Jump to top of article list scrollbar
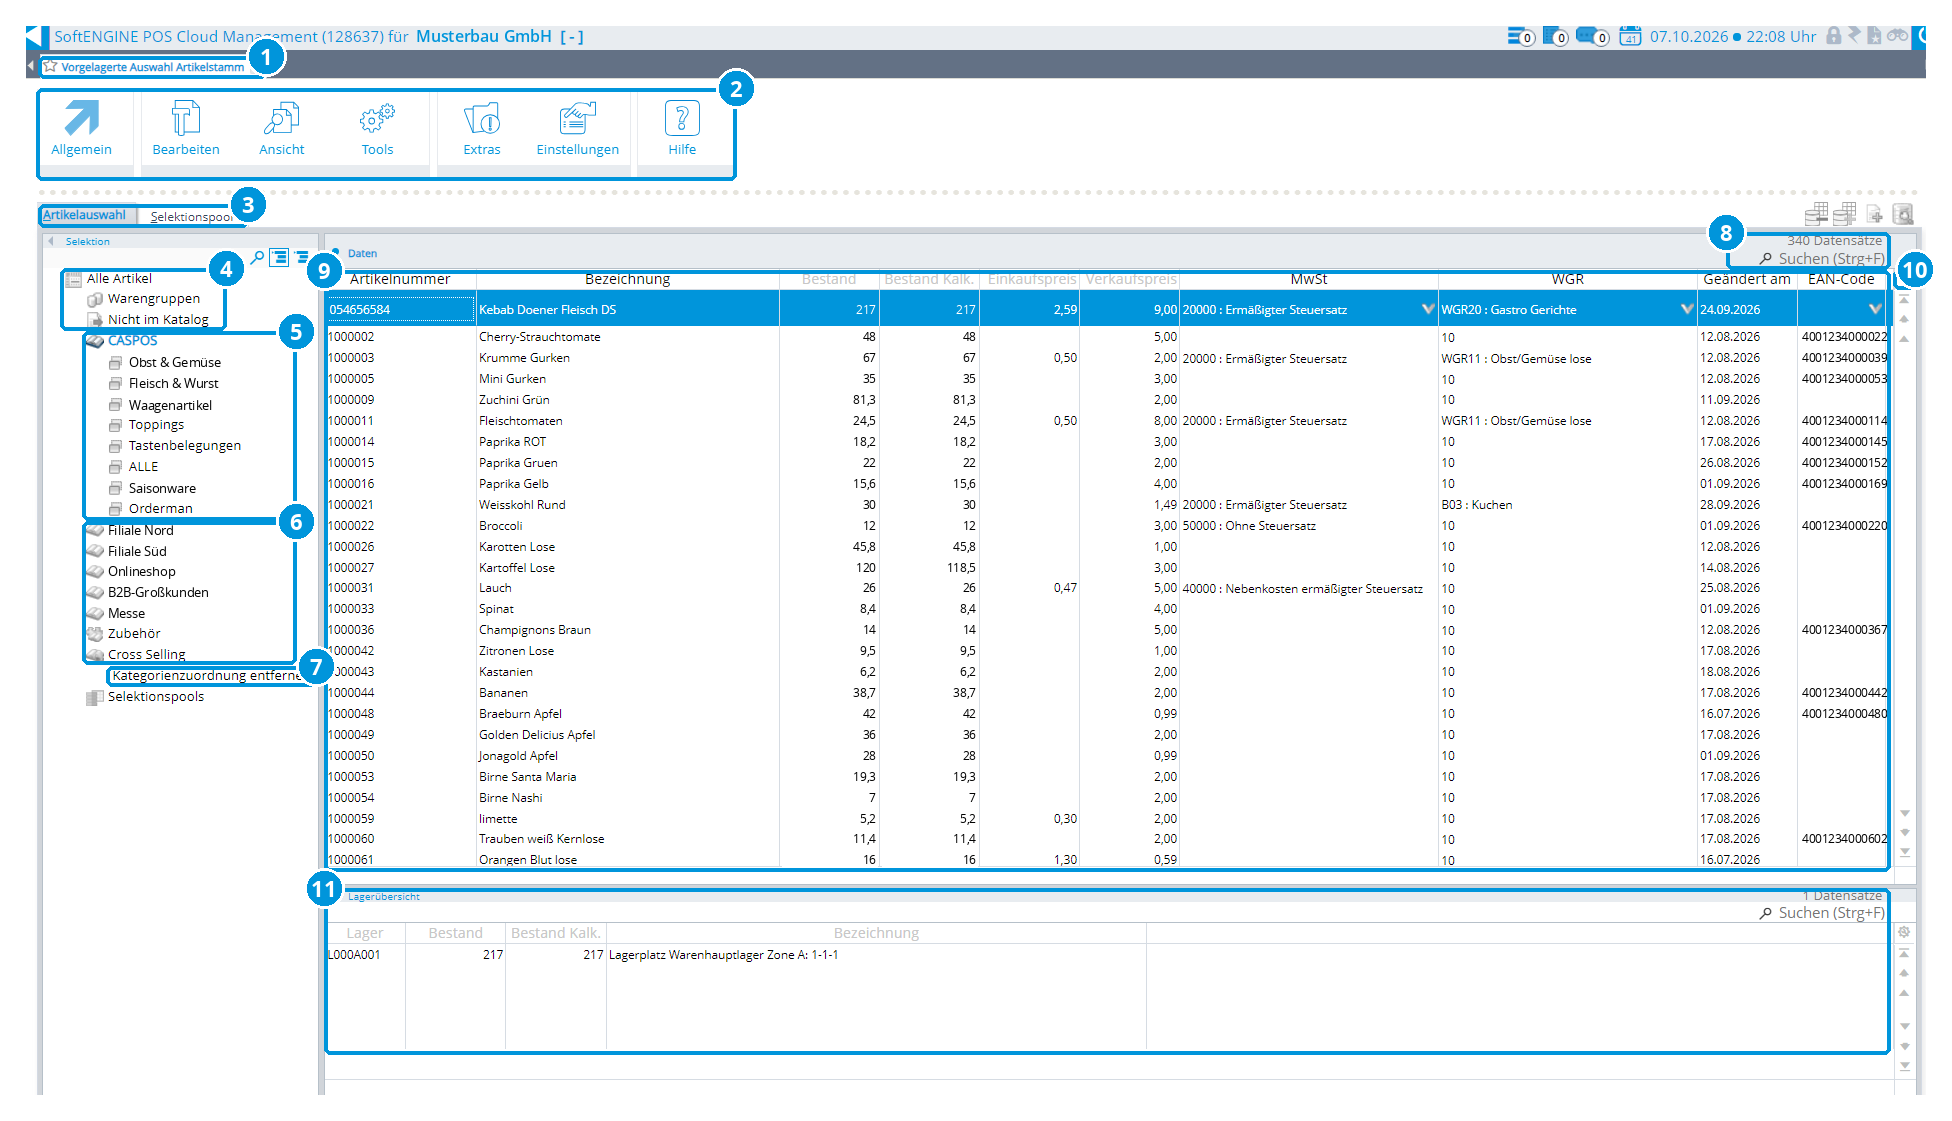 click(x=1904, y=299)
